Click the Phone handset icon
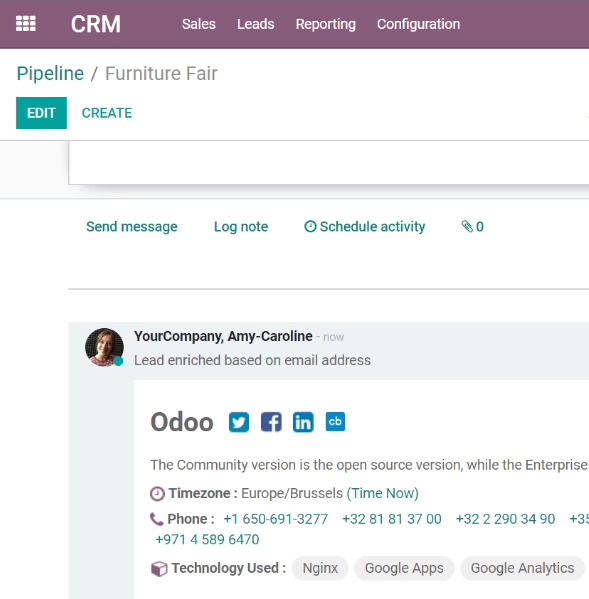The height and width of the screenshot is (599, 589). tap(157, 520)
